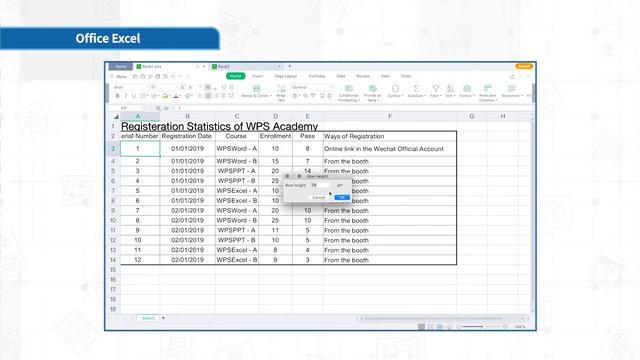
Task: Click the new tab plus button
Action: 290,67
